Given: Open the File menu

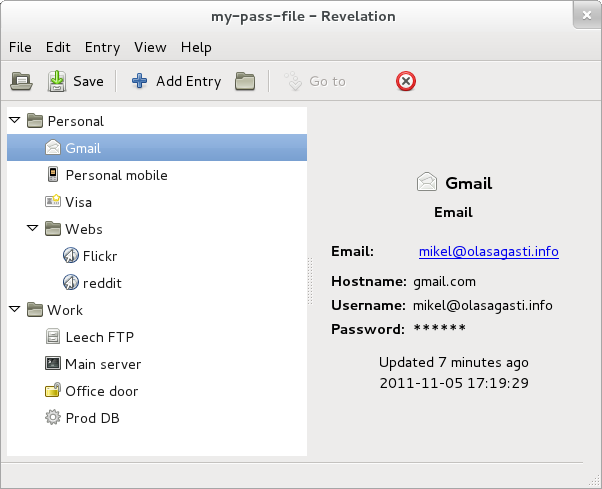Looking at the screenshot, I should pyautogui.click(x=20, y=47).
